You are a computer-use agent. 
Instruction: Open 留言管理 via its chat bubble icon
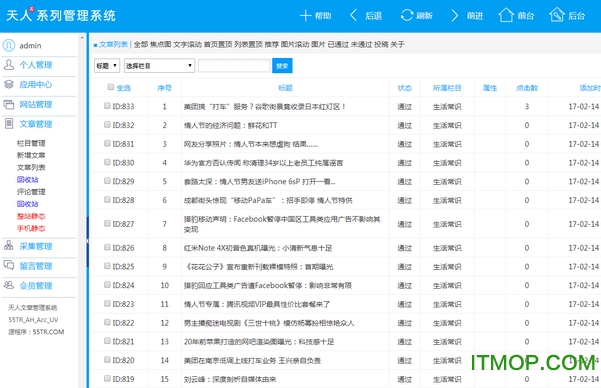pos(9,265)
